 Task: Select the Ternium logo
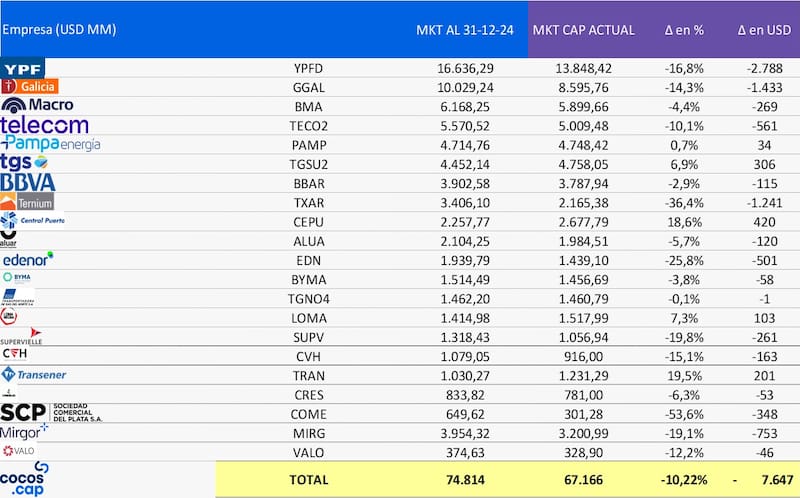pos(28,202)
